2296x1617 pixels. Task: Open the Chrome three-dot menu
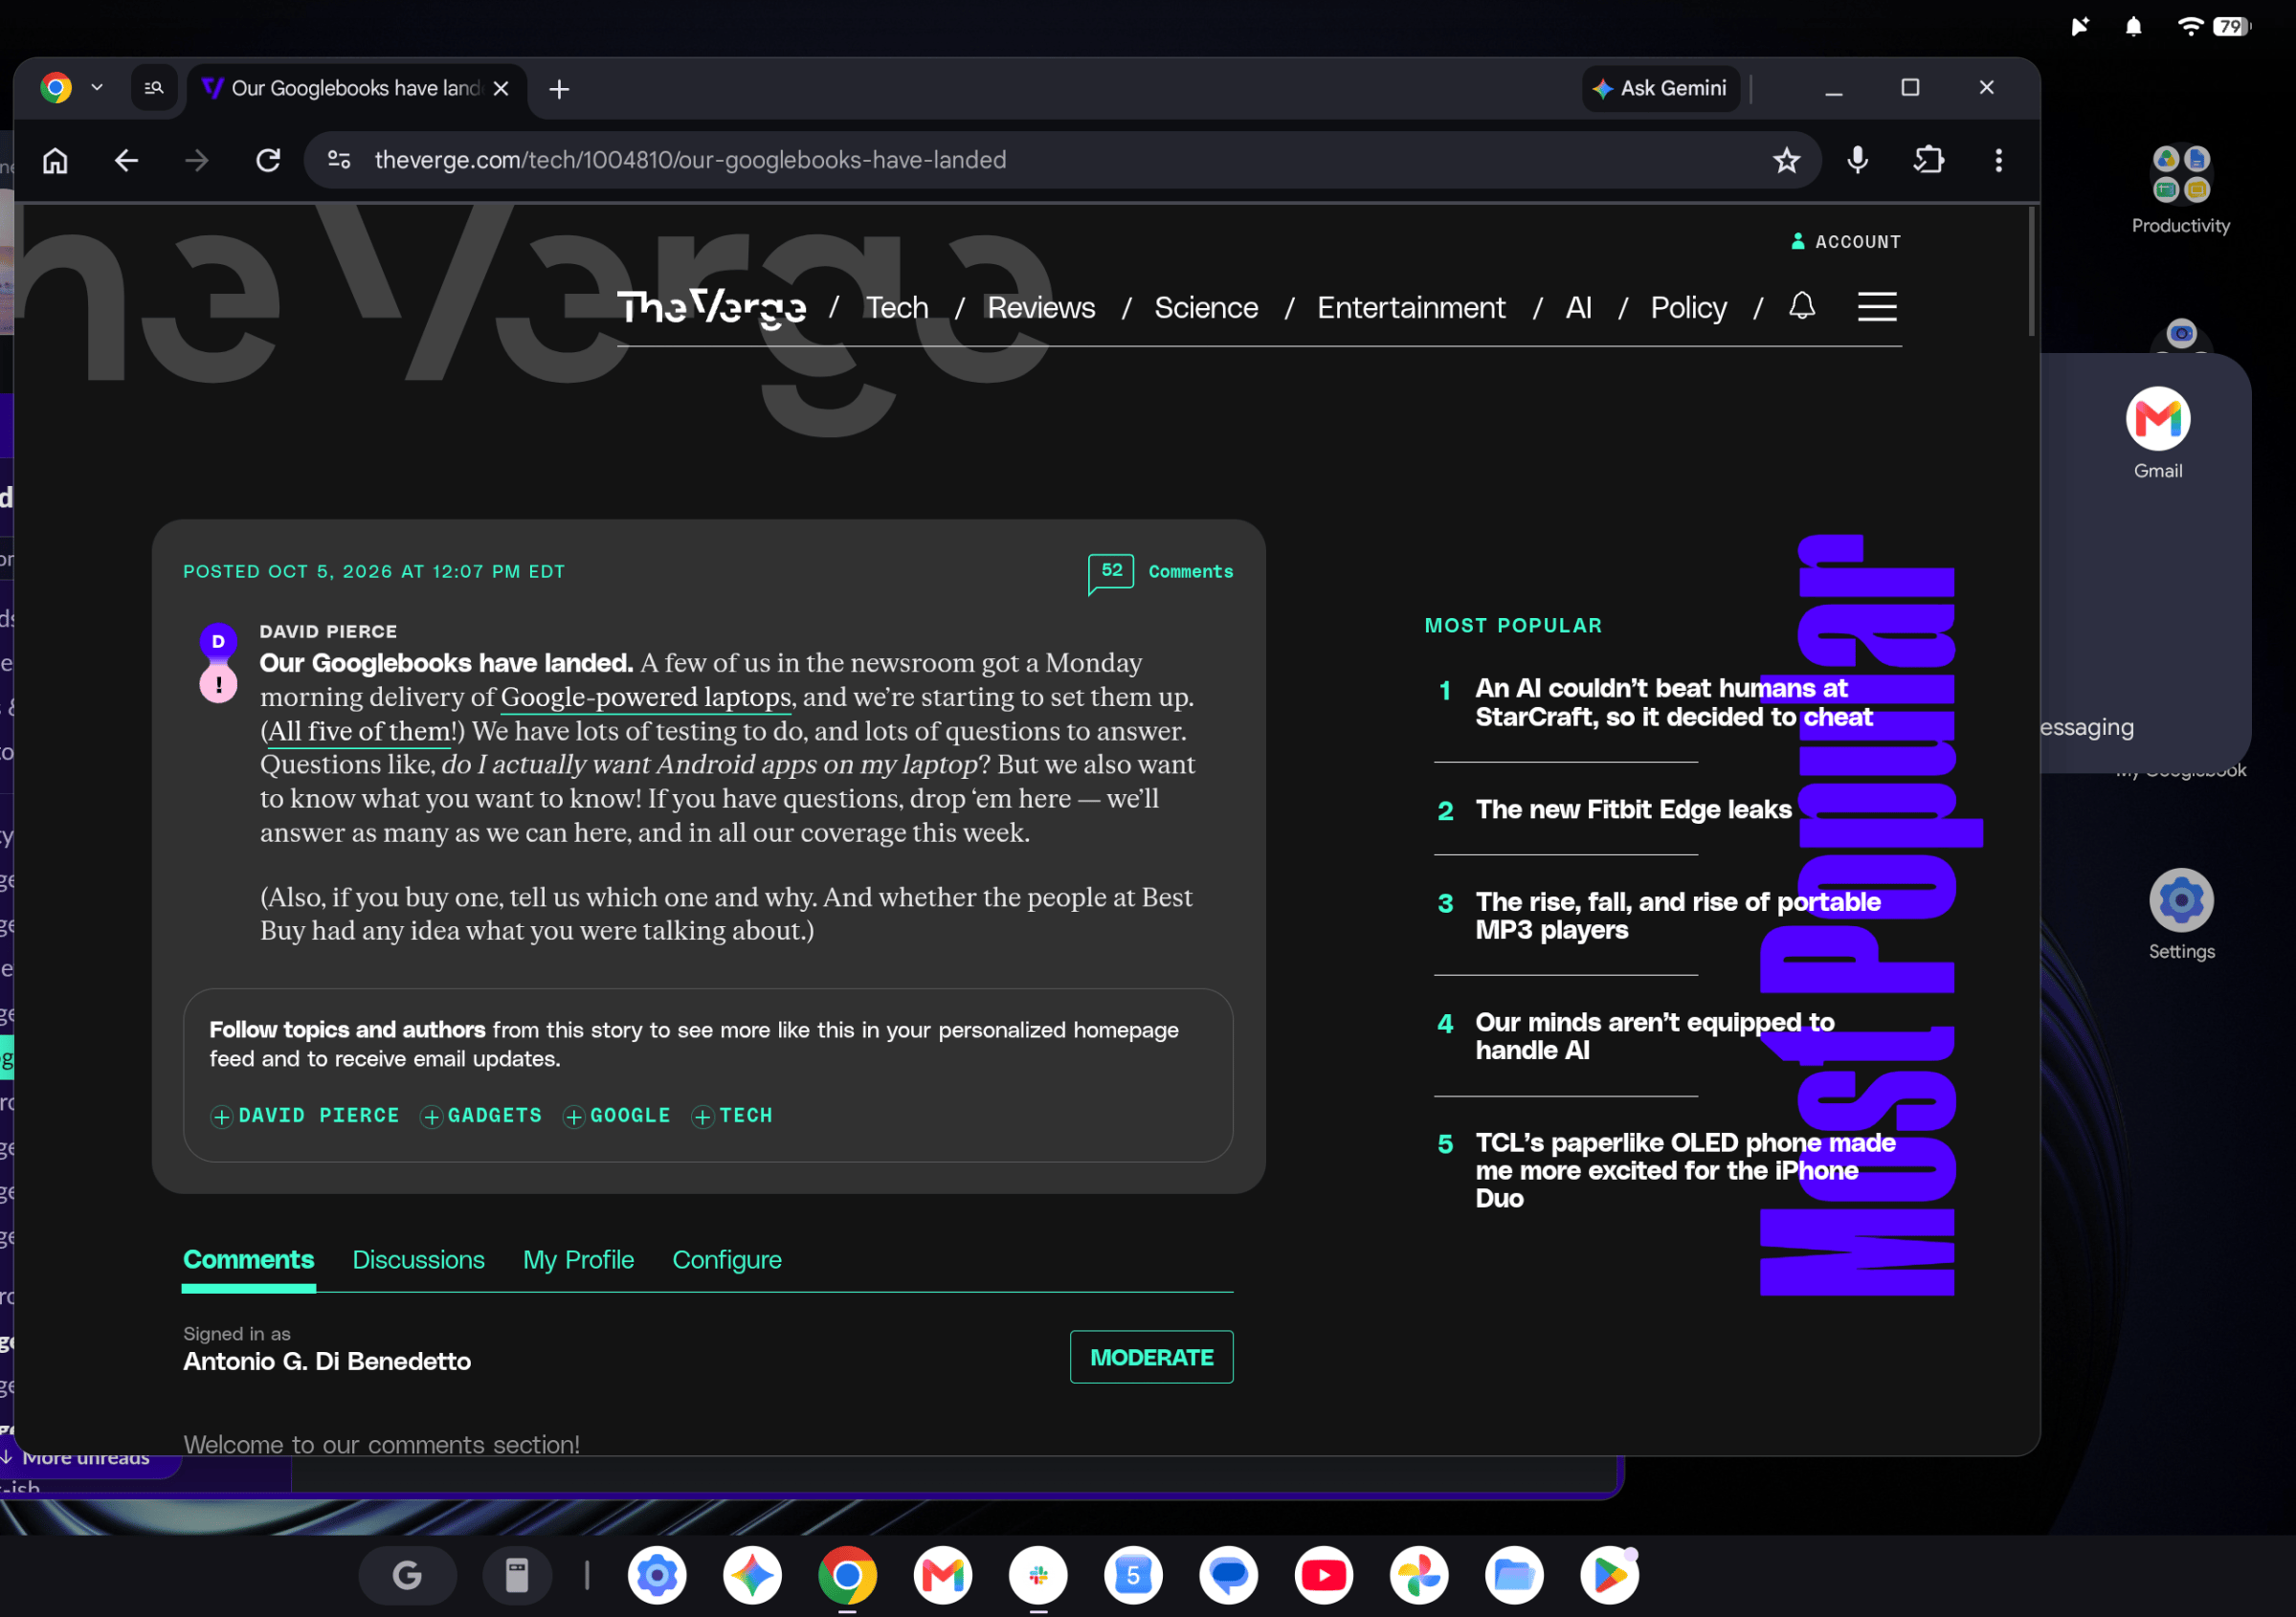[1998, 160]
